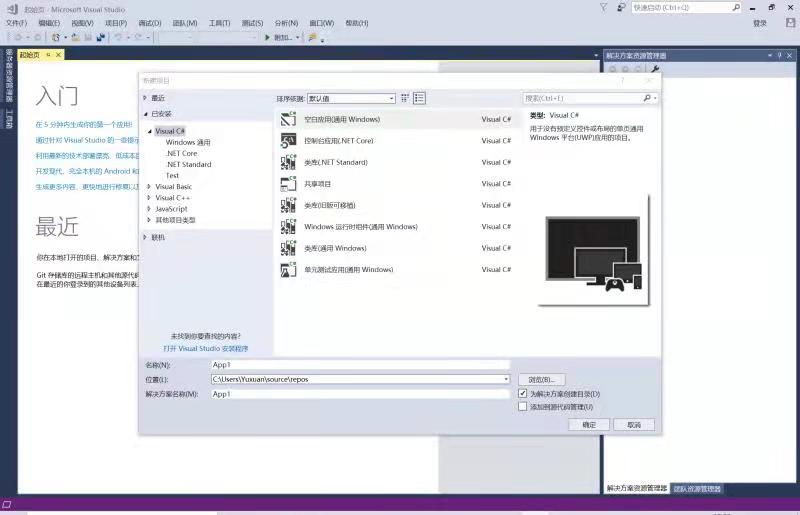Click the Save All toolbar icon

(101, 37)
